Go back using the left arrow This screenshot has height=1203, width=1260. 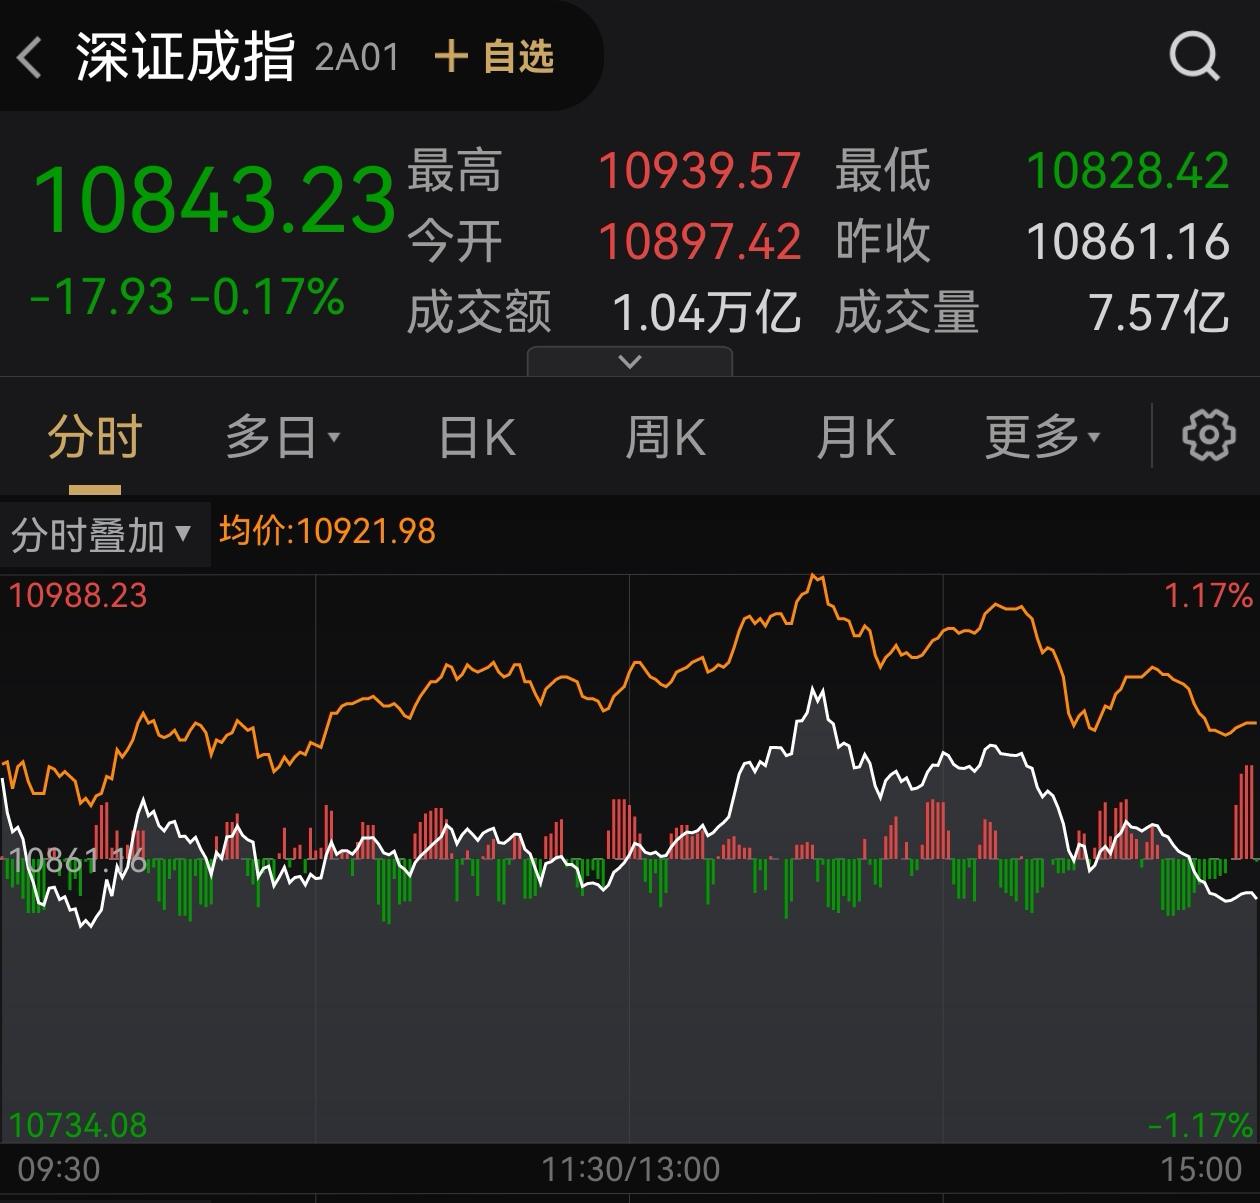point(30,57)
